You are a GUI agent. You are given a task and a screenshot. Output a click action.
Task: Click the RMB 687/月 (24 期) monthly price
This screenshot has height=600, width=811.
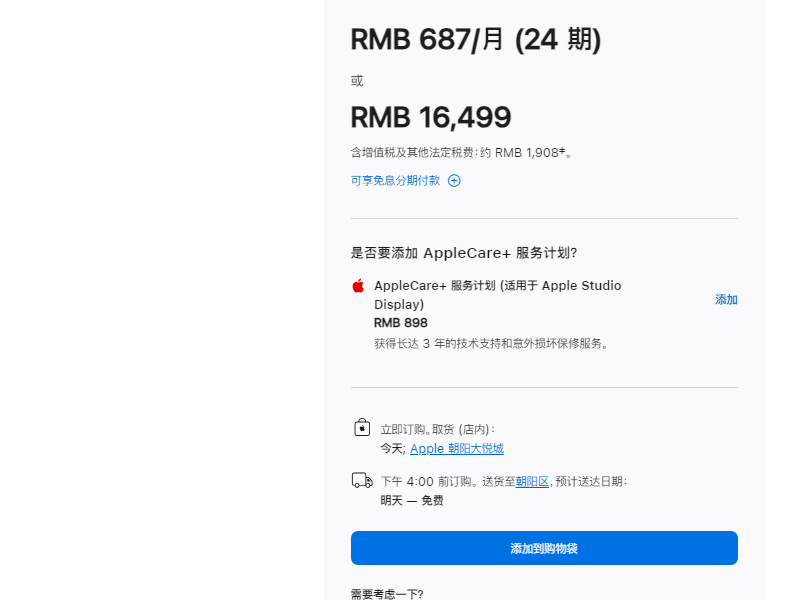(x=476, y=40)
